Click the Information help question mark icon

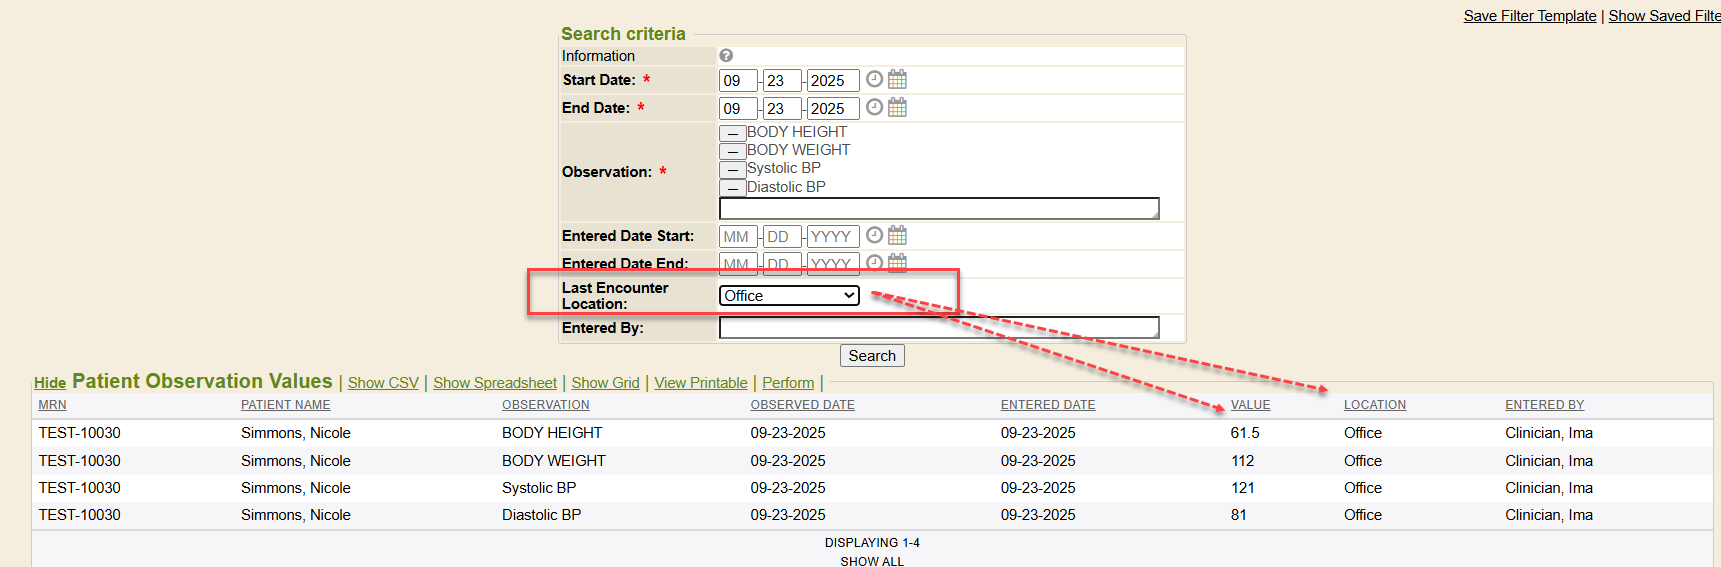726,56
